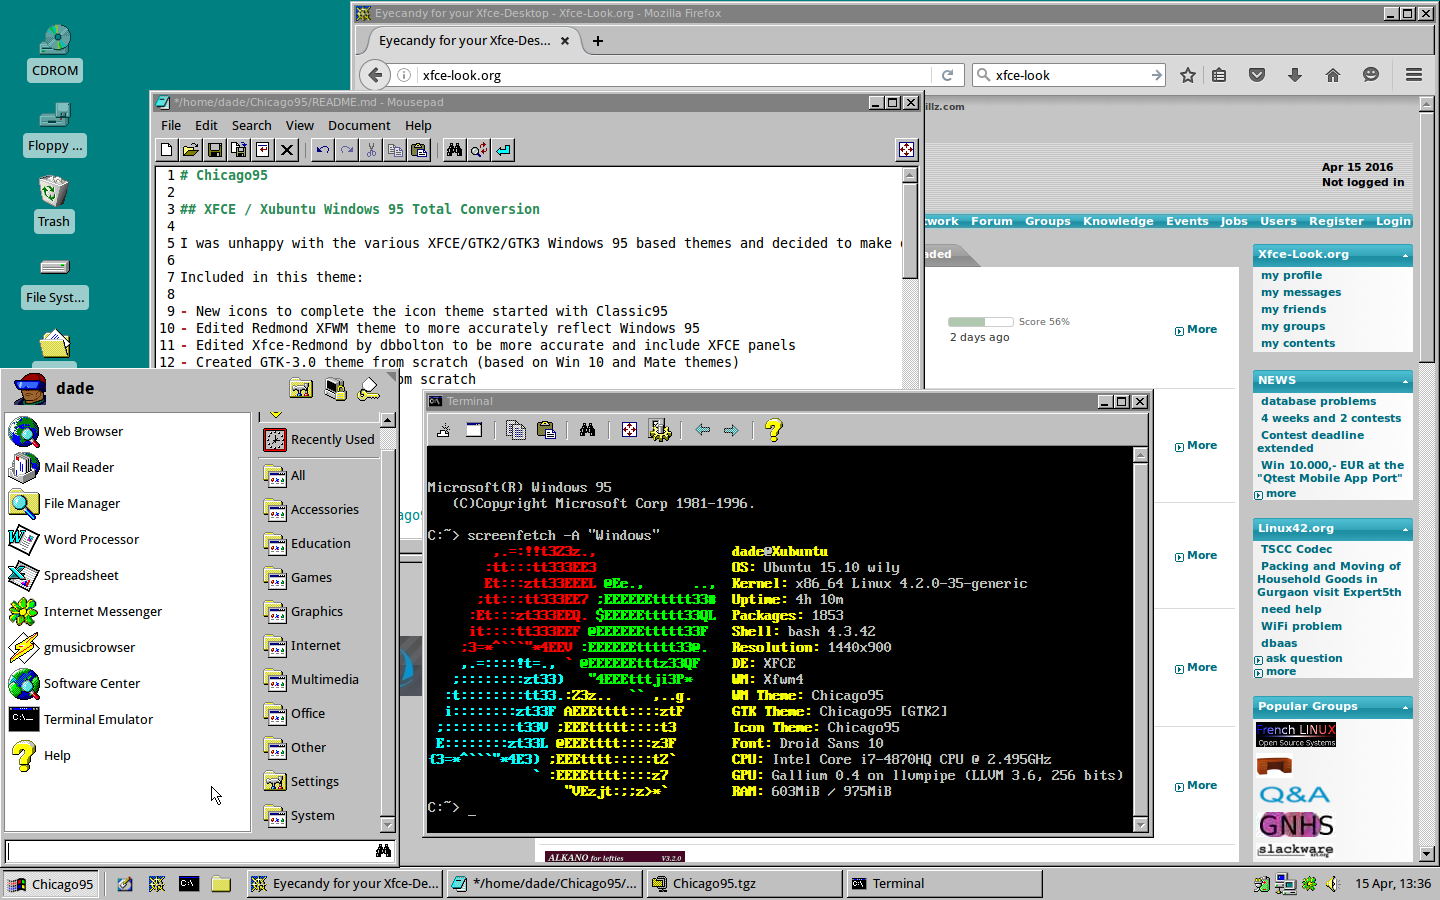Image resolution: width=1440 pixels, height=900 pixels.
Task: Open a new Terminal window from toolbar
Action: tap(474, 430)
